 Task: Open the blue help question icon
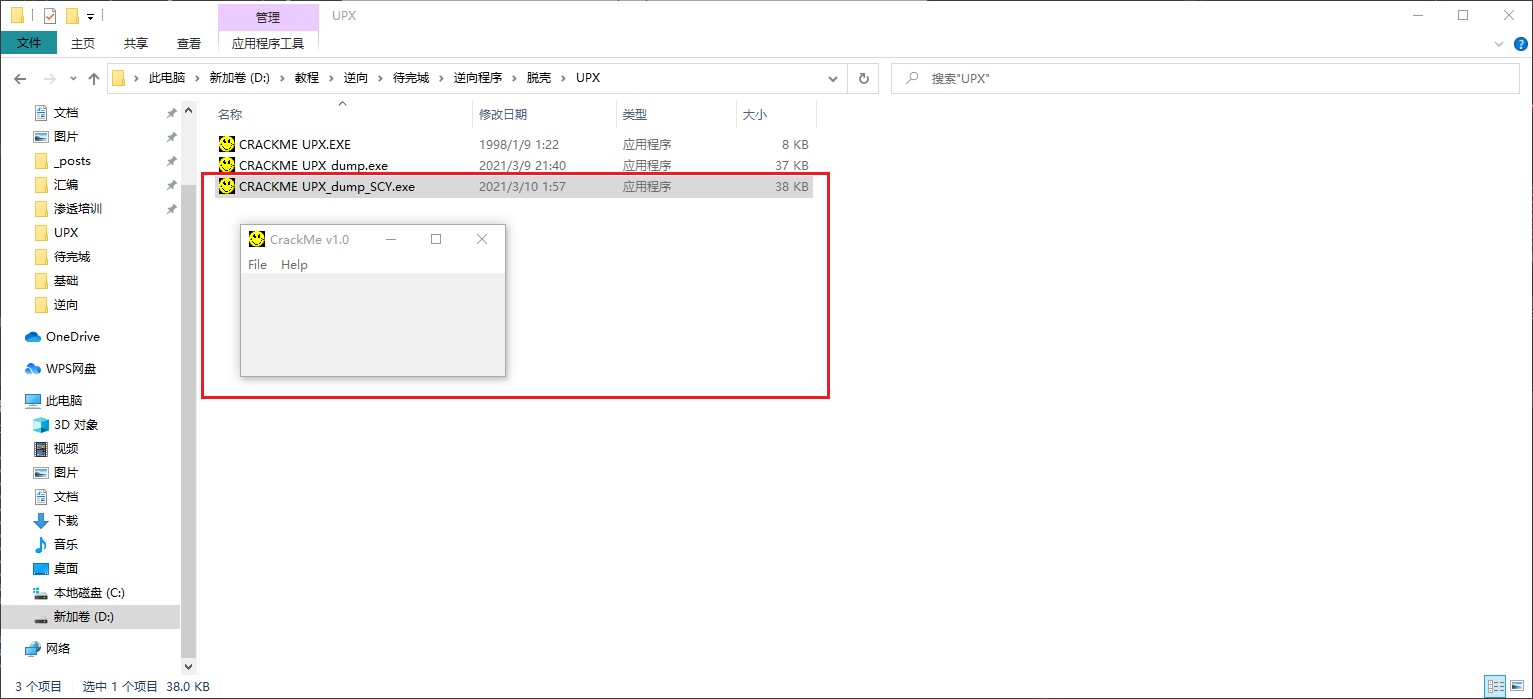tap(1519, 43)
